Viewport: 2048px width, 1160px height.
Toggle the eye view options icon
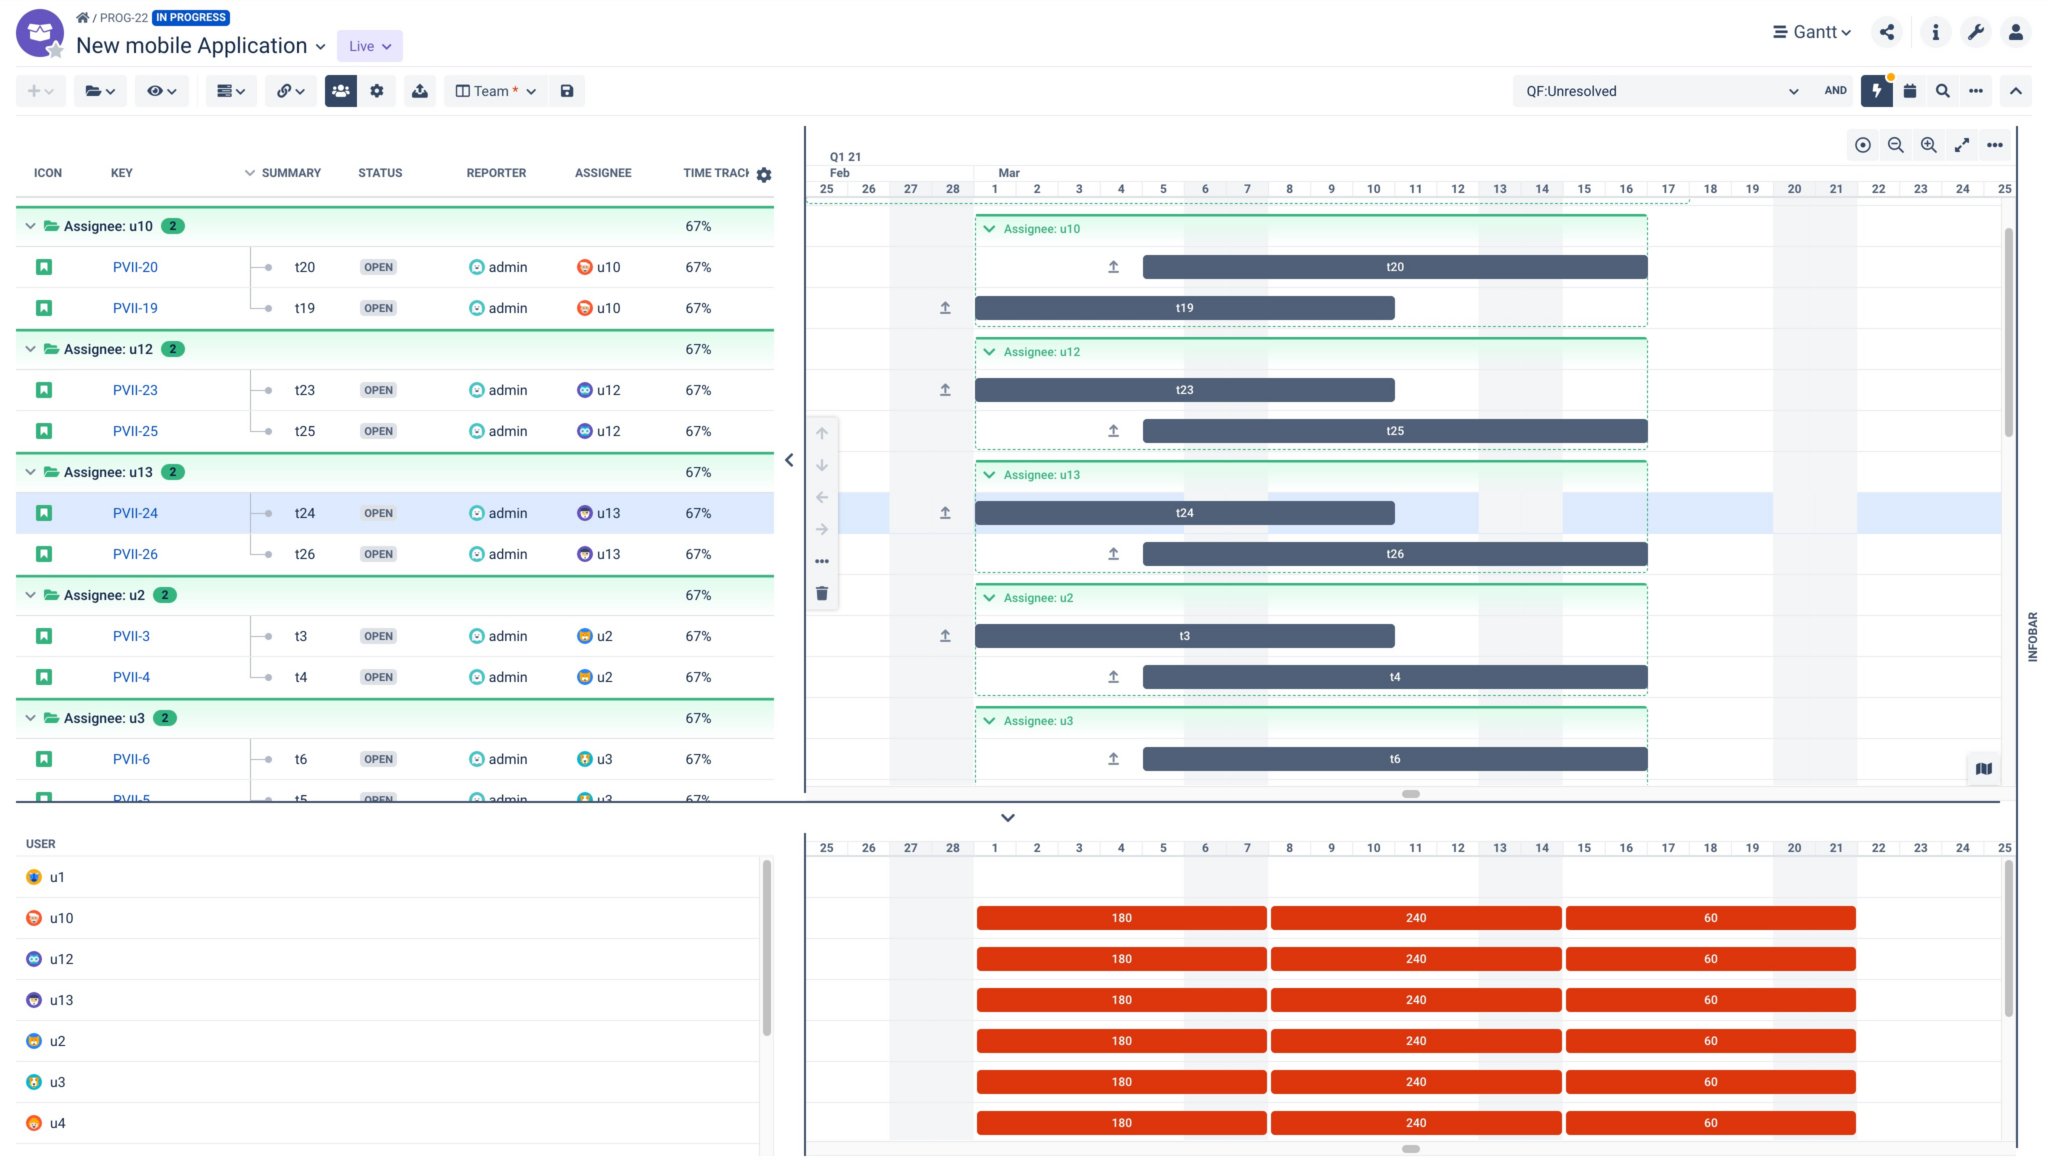point(157,91)
